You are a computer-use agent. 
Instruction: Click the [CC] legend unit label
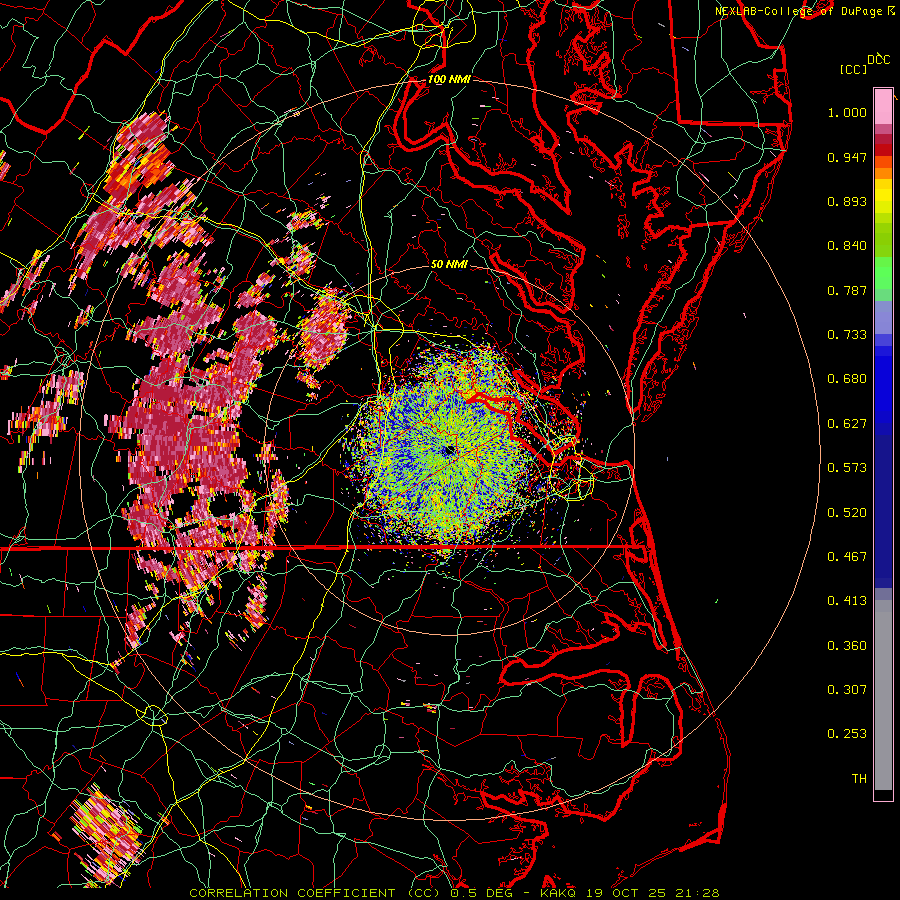(854, 69)
